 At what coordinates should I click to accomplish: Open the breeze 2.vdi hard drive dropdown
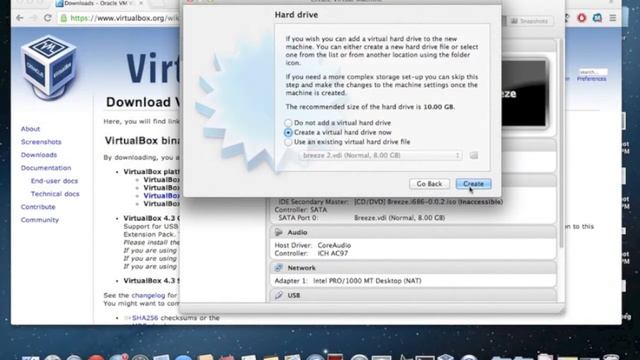click(x=380, y=155)
